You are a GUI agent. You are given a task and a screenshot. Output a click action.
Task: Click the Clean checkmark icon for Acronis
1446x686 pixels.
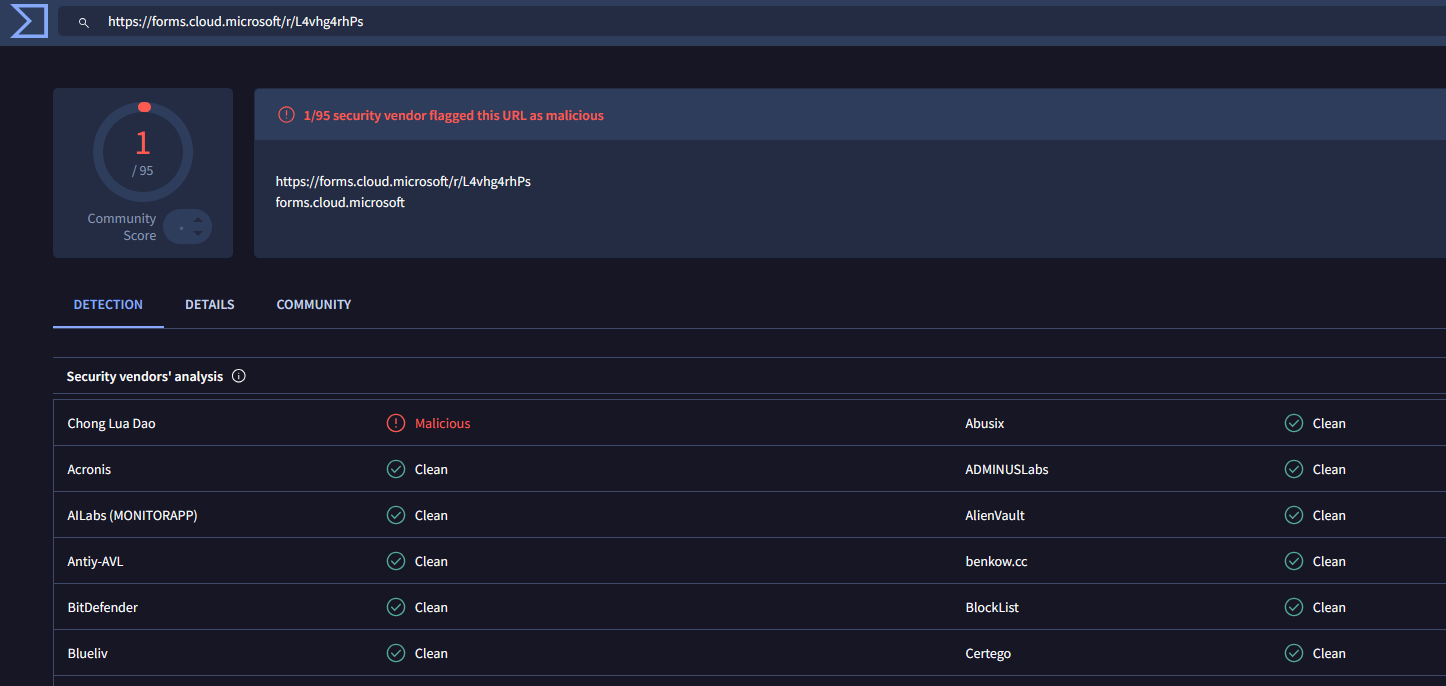click(396, 469)
